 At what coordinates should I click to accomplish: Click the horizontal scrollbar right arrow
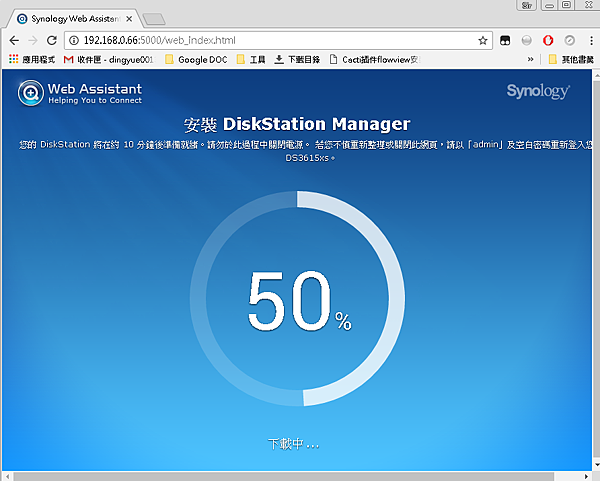586,476
